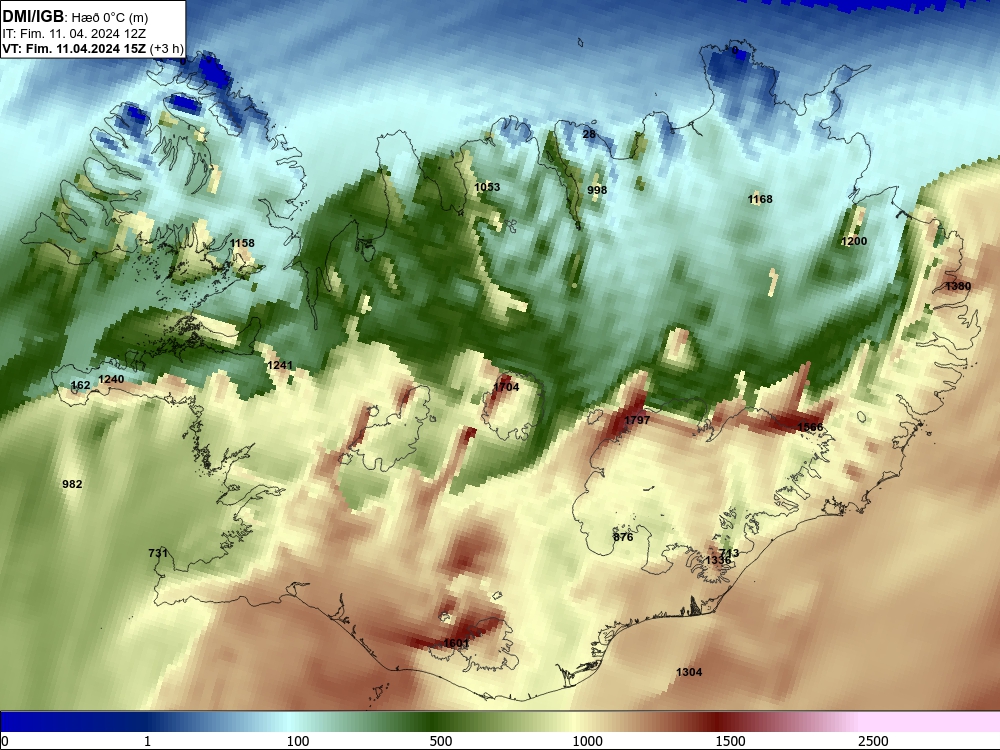The width and height of the screenshot is (1000, 750).
Task: Click the DMI/IGB title text
Action: click(33, 16)
